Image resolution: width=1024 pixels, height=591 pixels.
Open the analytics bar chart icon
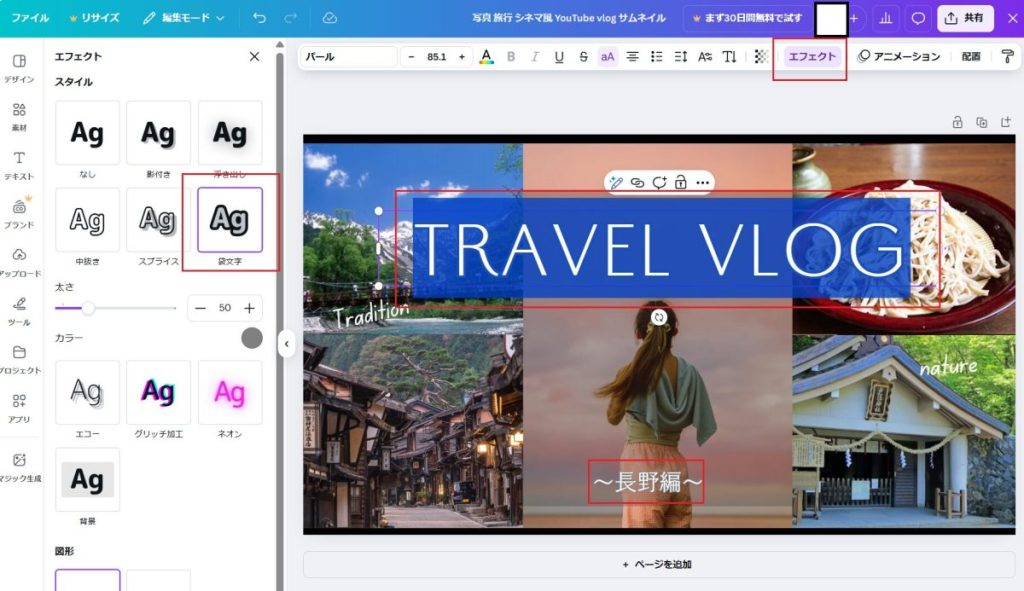tap(885, 18)
